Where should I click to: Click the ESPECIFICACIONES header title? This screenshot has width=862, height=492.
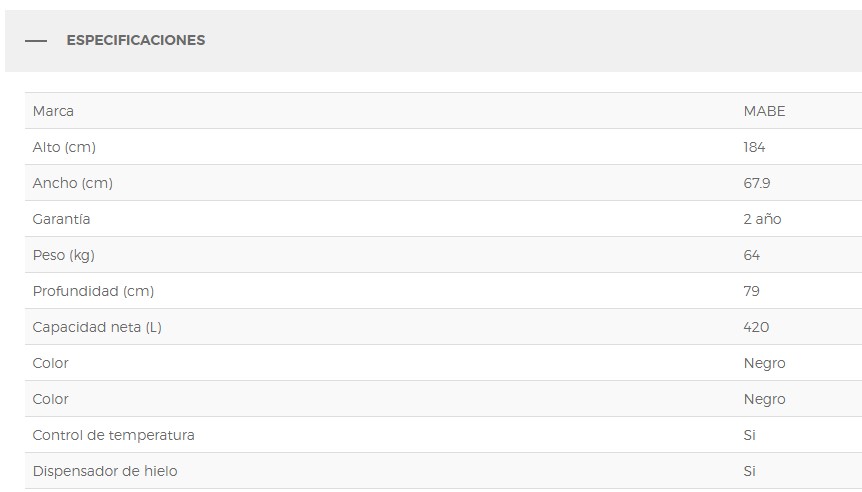[x=135, y=41]
